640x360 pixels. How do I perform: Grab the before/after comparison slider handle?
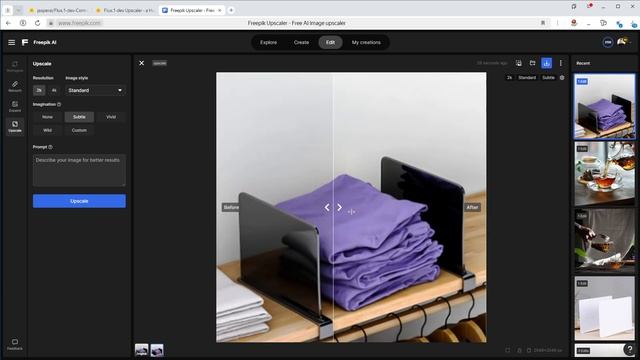[333, 207]
